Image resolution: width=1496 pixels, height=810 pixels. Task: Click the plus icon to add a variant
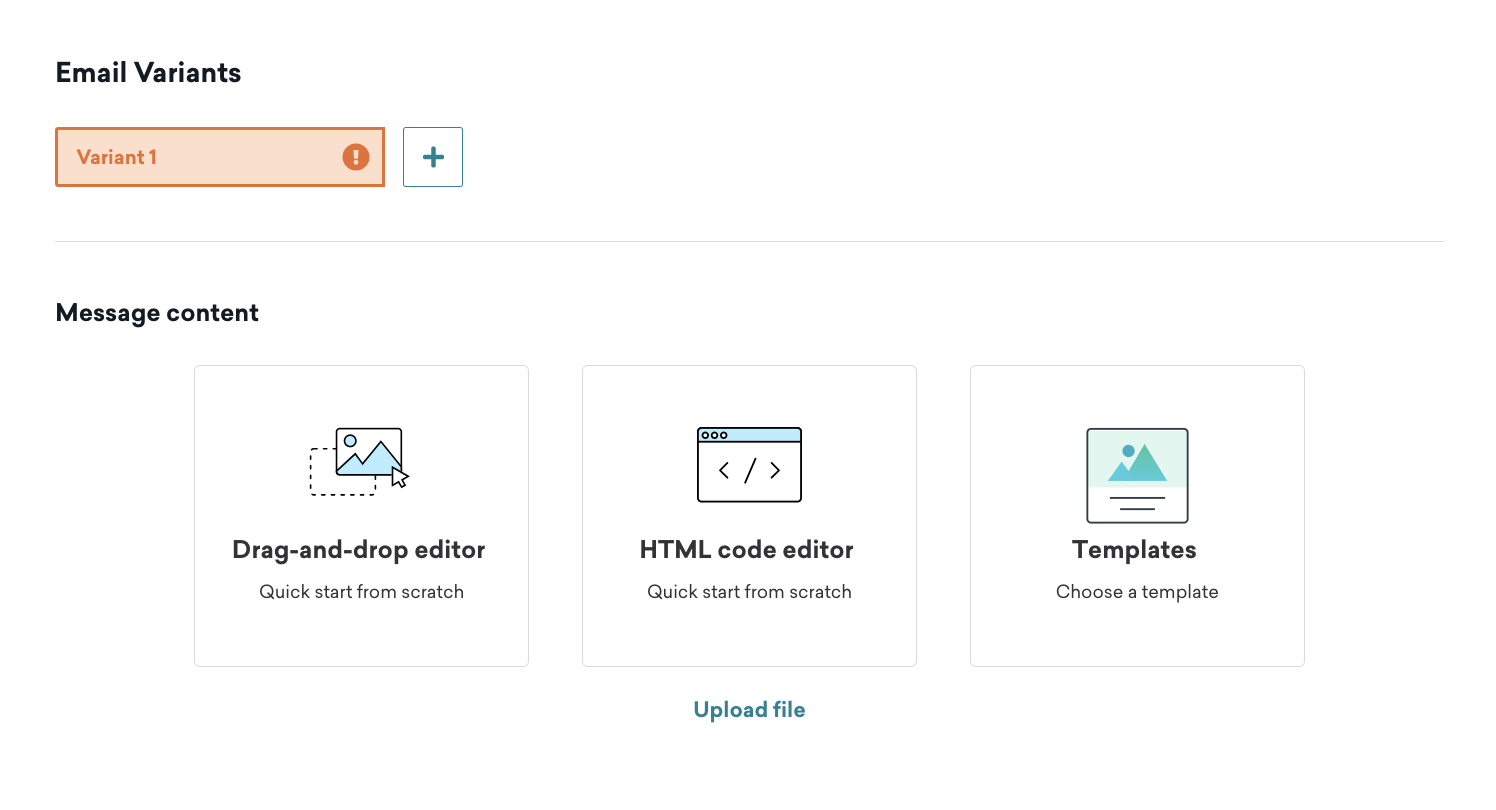(432, 156)
